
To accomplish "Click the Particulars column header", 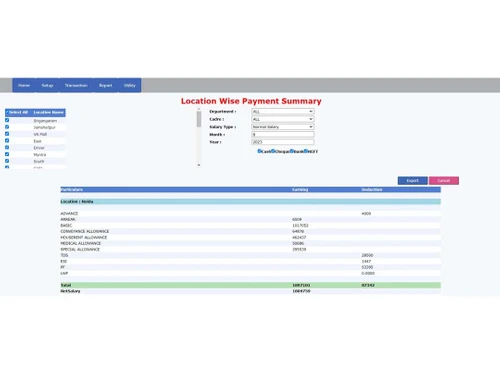I will click(x=72, y=189).
